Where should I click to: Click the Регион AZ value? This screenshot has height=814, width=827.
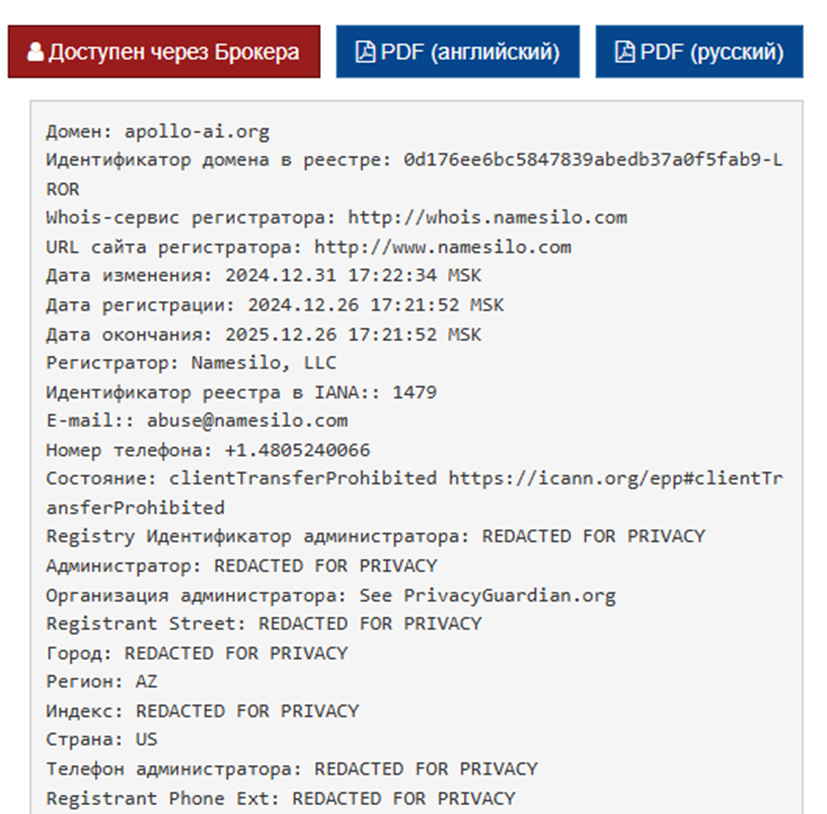pos(147,682)
